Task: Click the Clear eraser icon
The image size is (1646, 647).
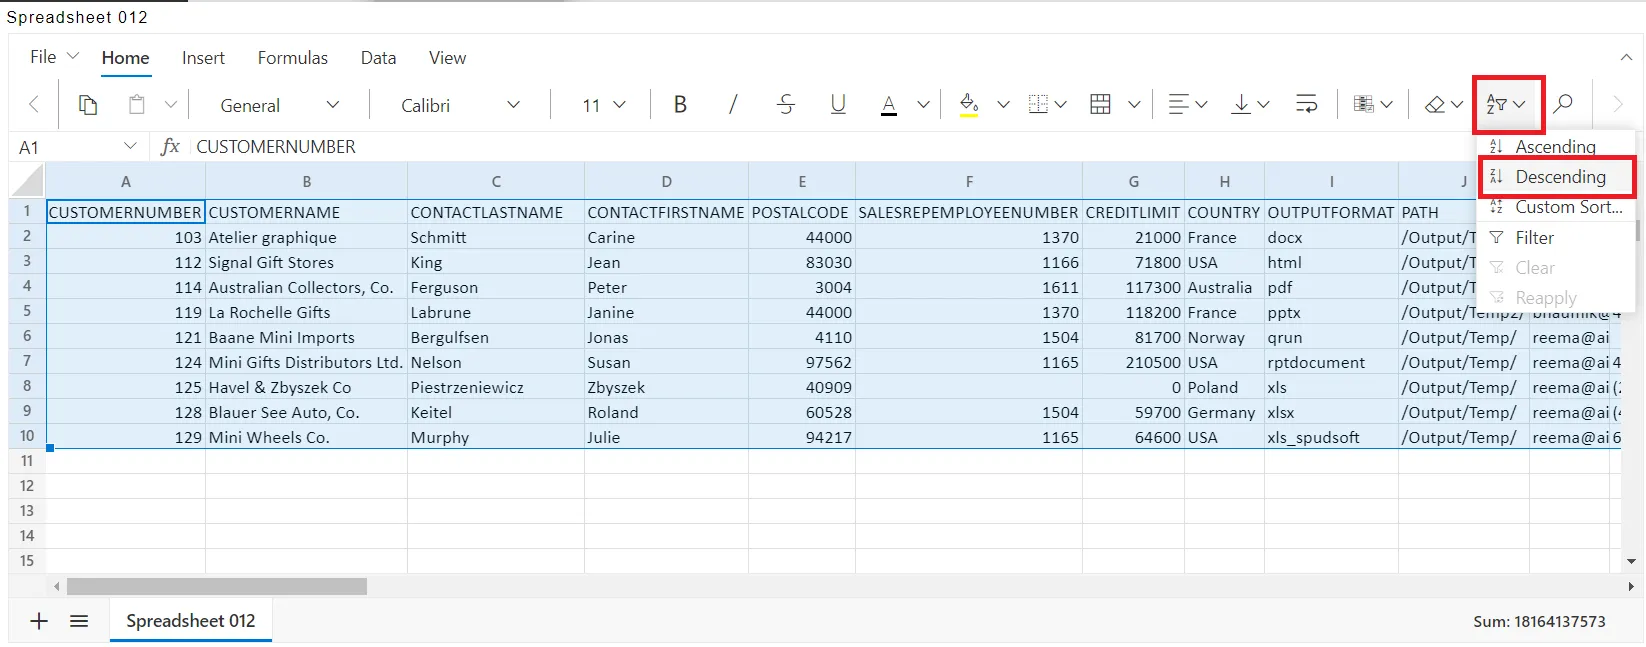Action: tap(1435, 104)
